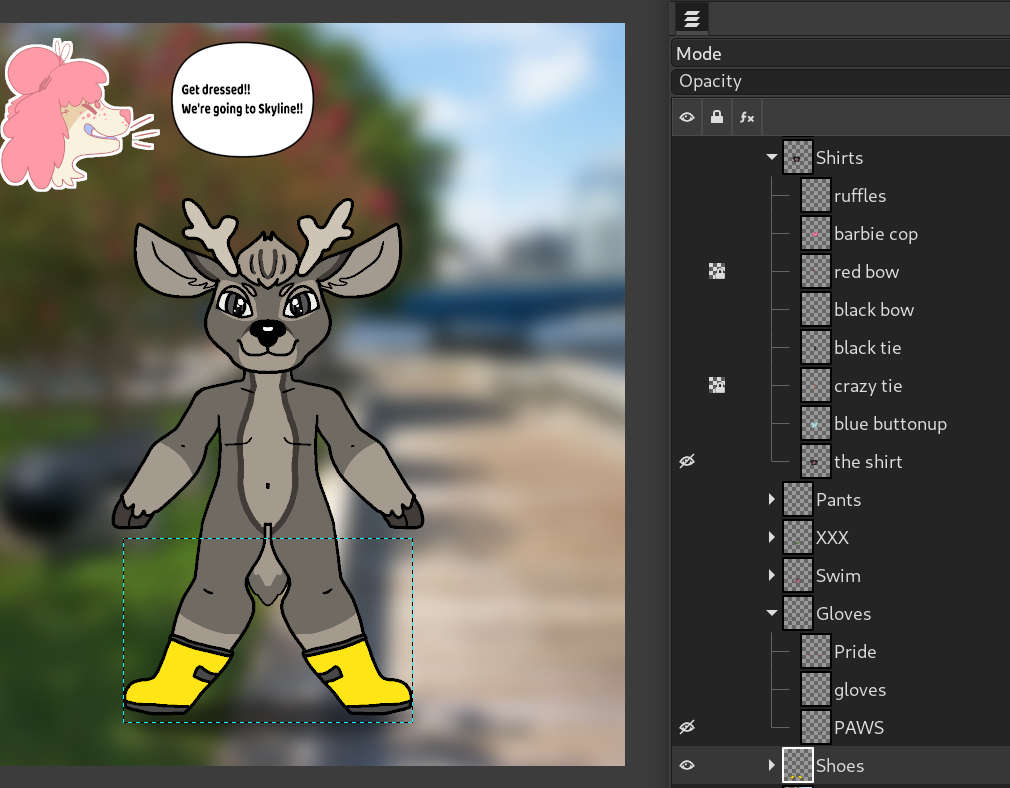The image size is (1010, 788).
Task: Click the eye visibility column header icon
Action: click(687, 117)
